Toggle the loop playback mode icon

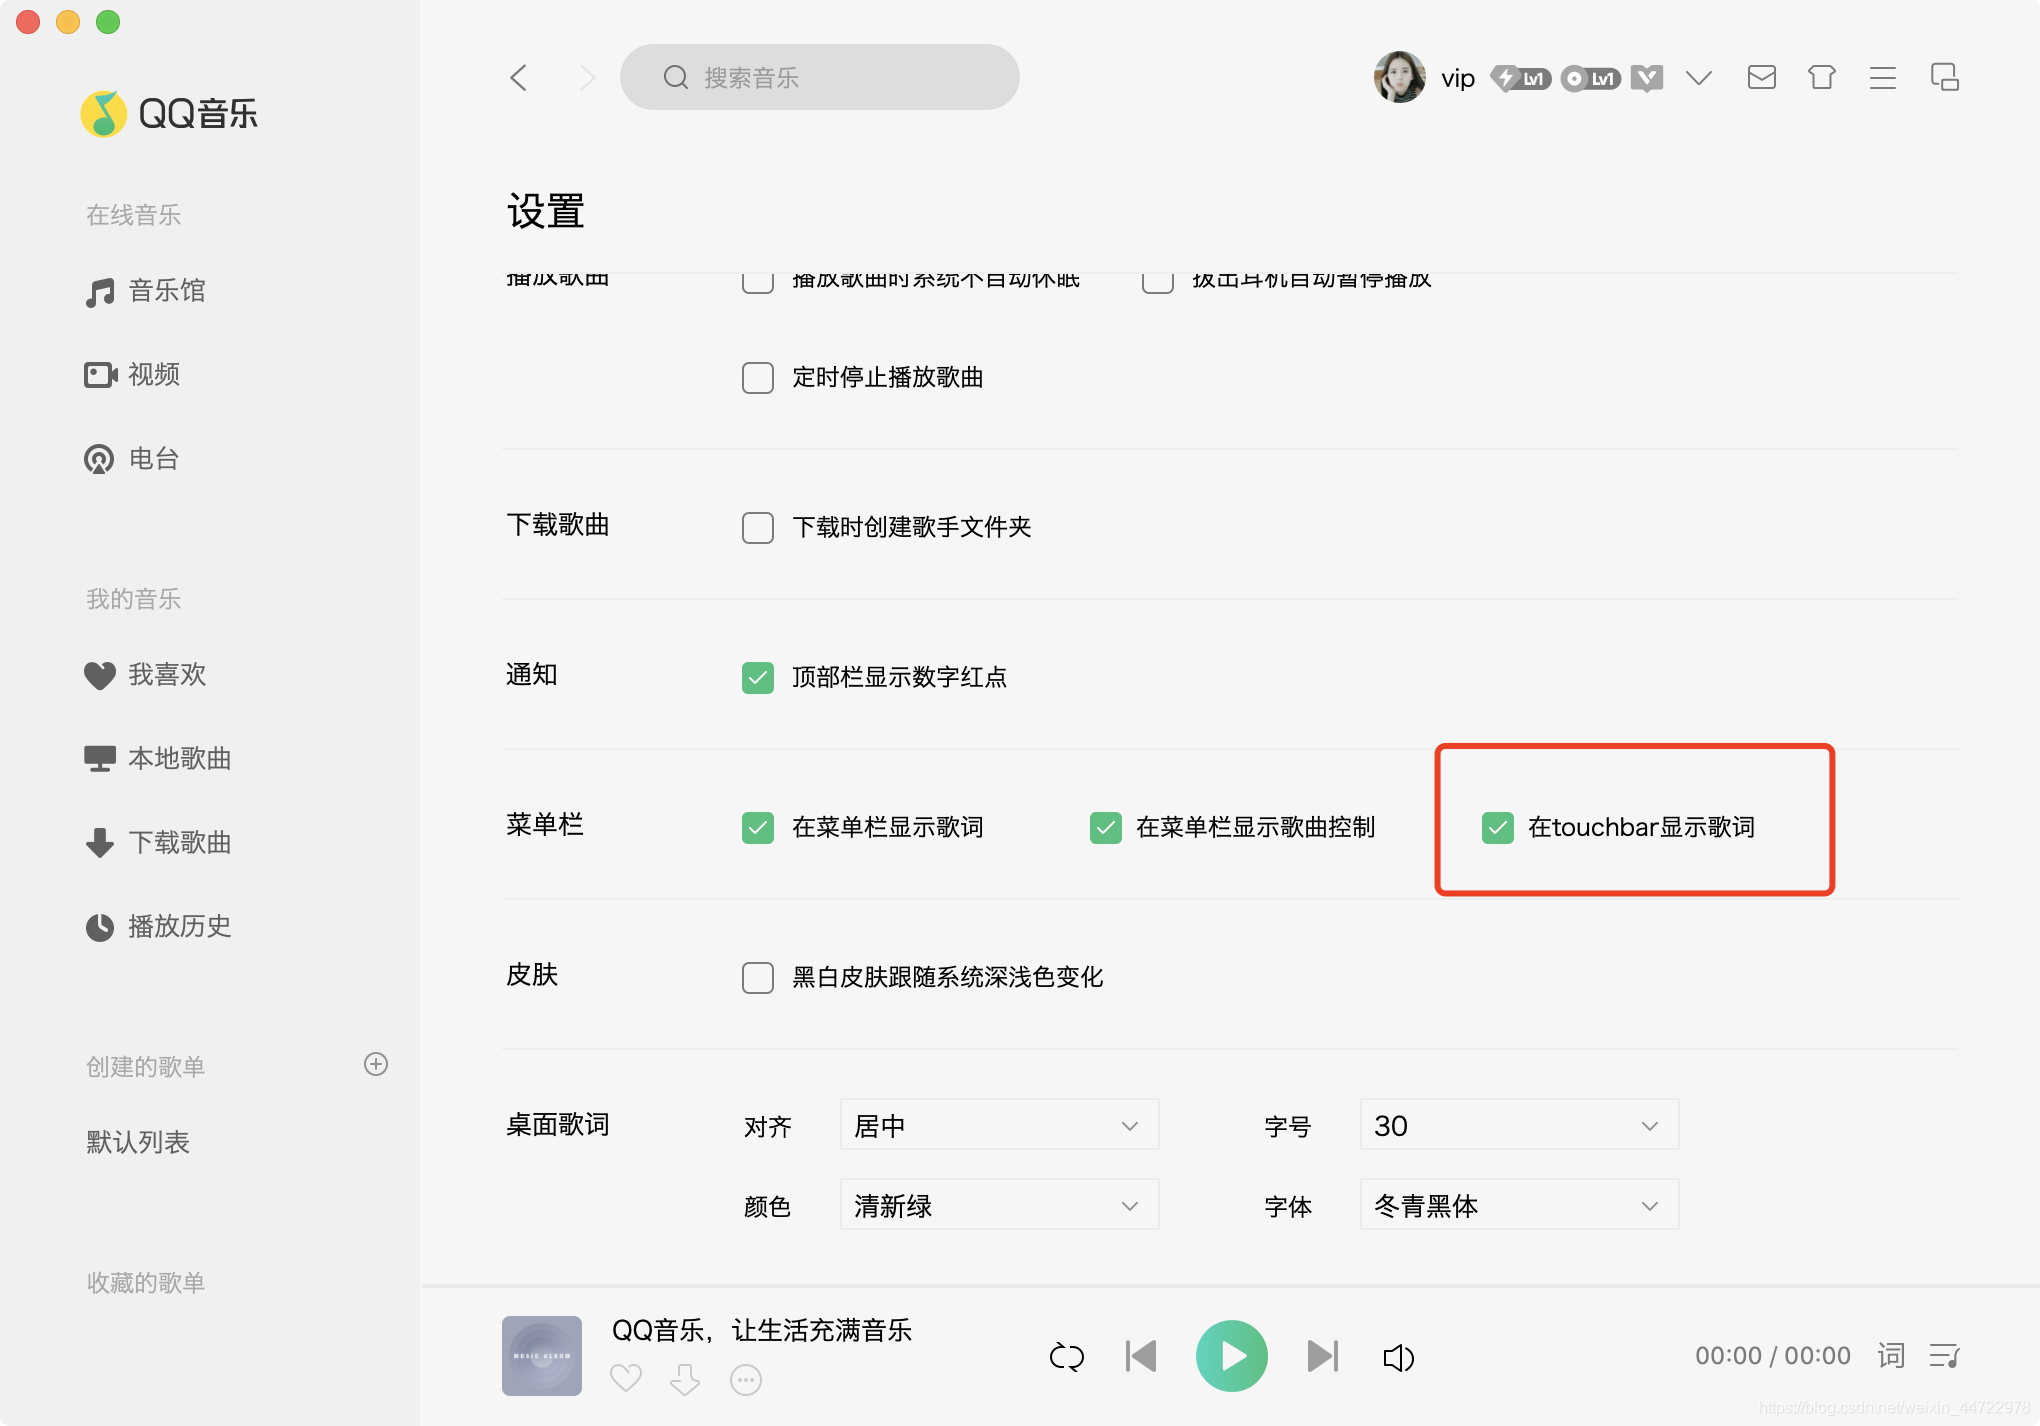pos(1066,1357)
